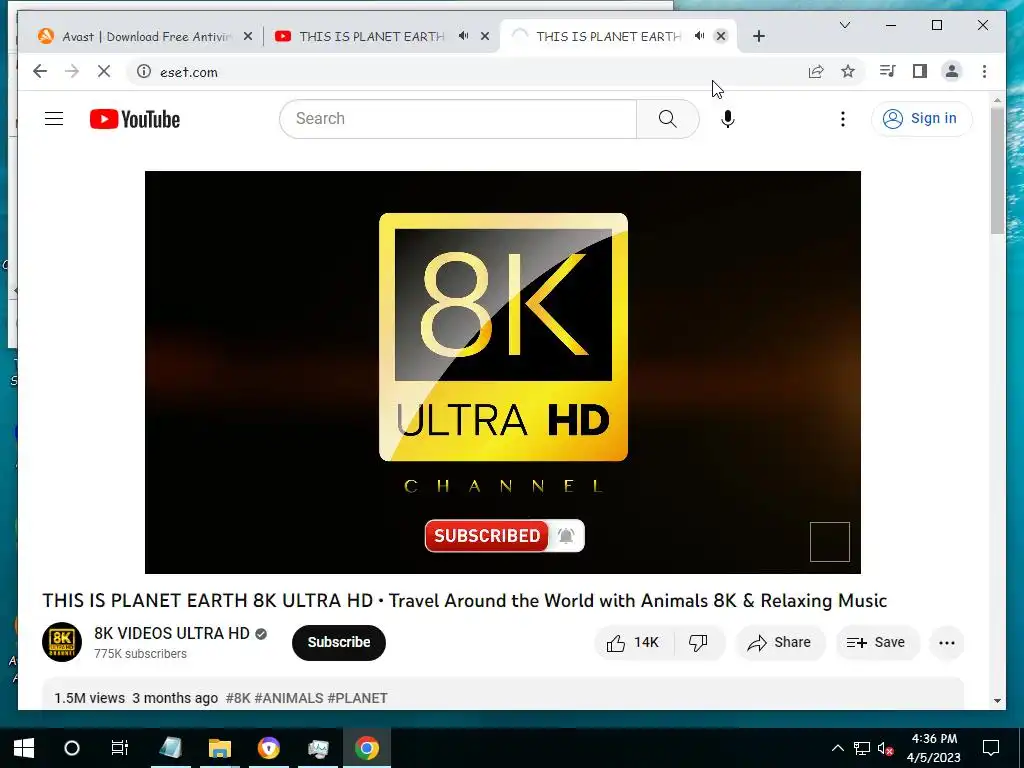Click the #PLANET hashtag
Screen dimensions: 1024x768
tap(358, 698)
